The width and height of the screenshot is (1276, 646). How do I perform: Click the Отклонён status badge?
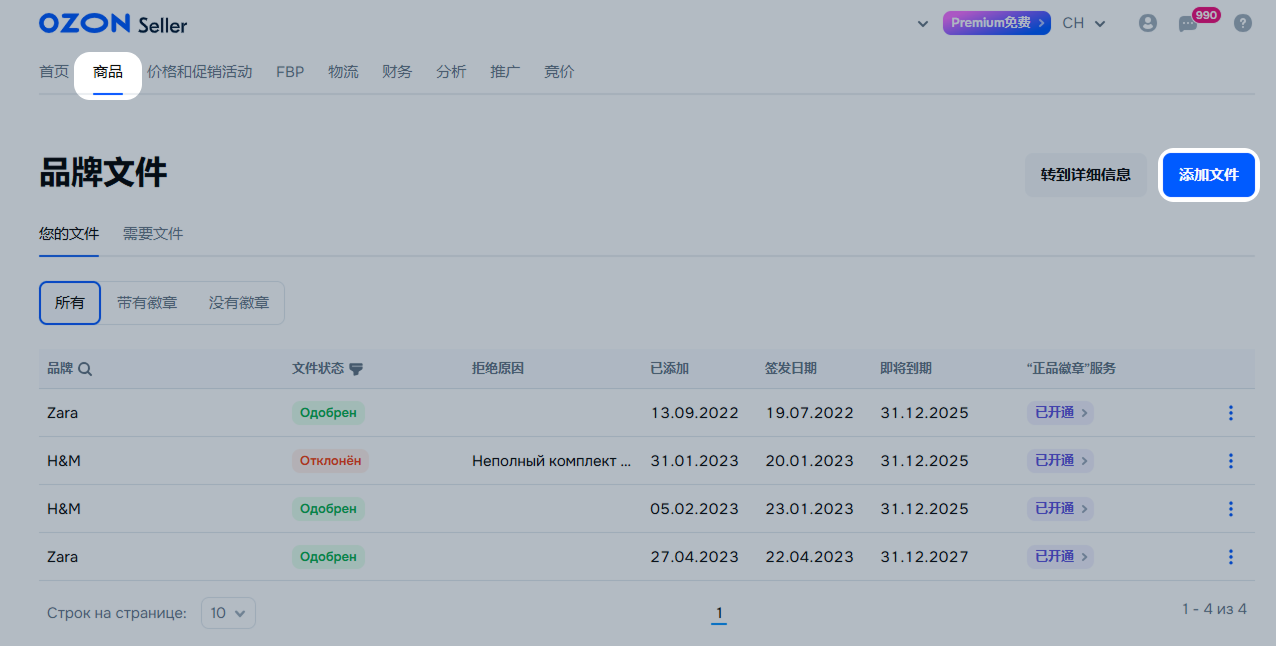click(x=330, y=461)
